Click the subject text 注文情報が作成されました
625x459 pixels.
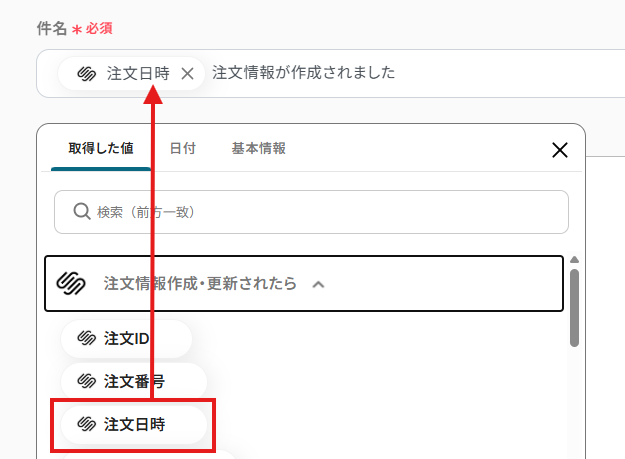pos(303,73)
